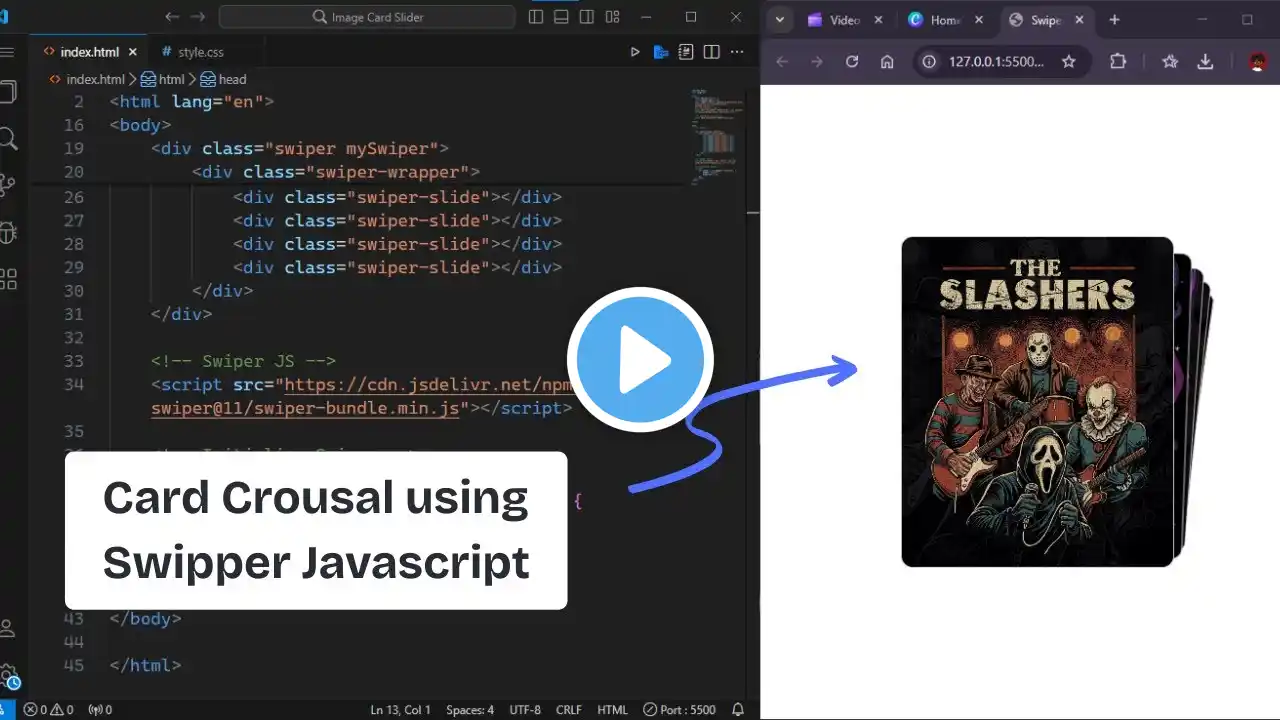Open the browser favorites list
The image size is (1280, 720).
(x=1170, y=62)
